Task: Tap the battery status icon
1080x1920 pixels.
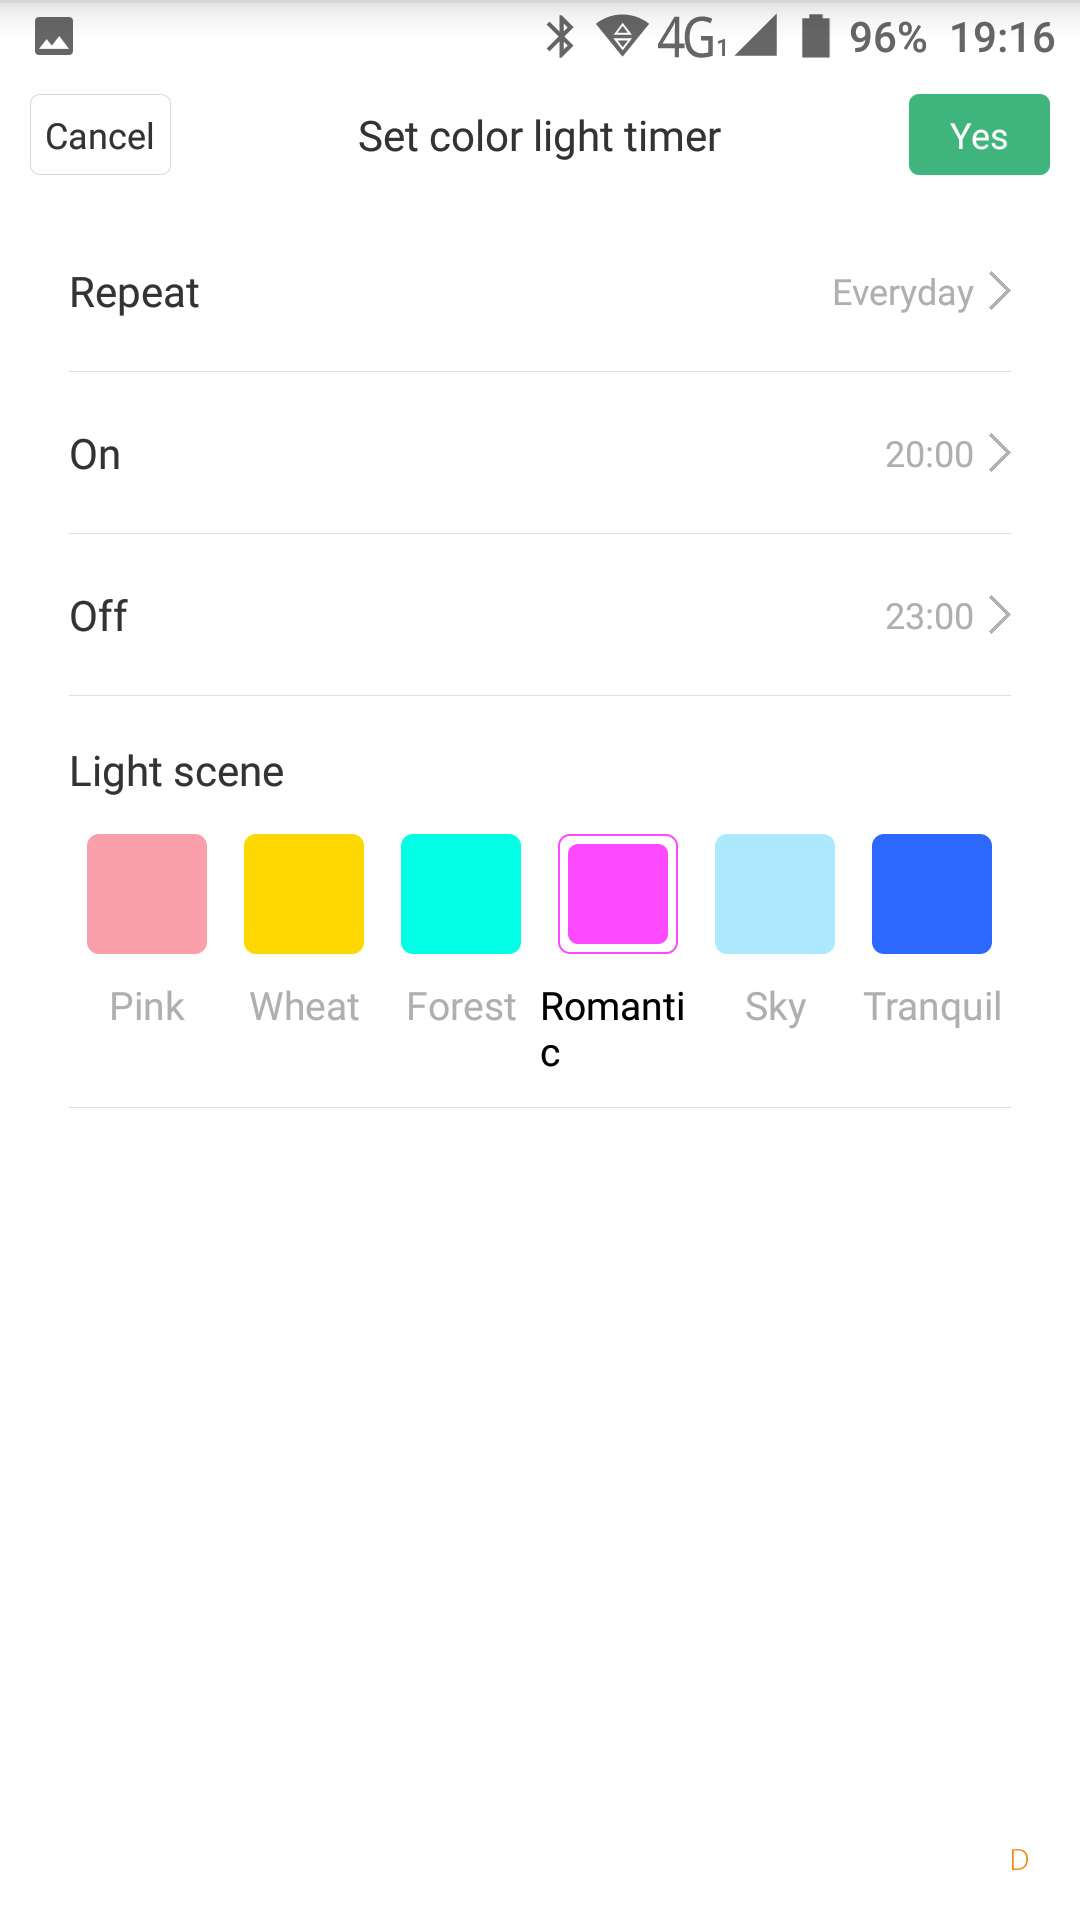Action: pyautogui.click(x=816, y=37)
